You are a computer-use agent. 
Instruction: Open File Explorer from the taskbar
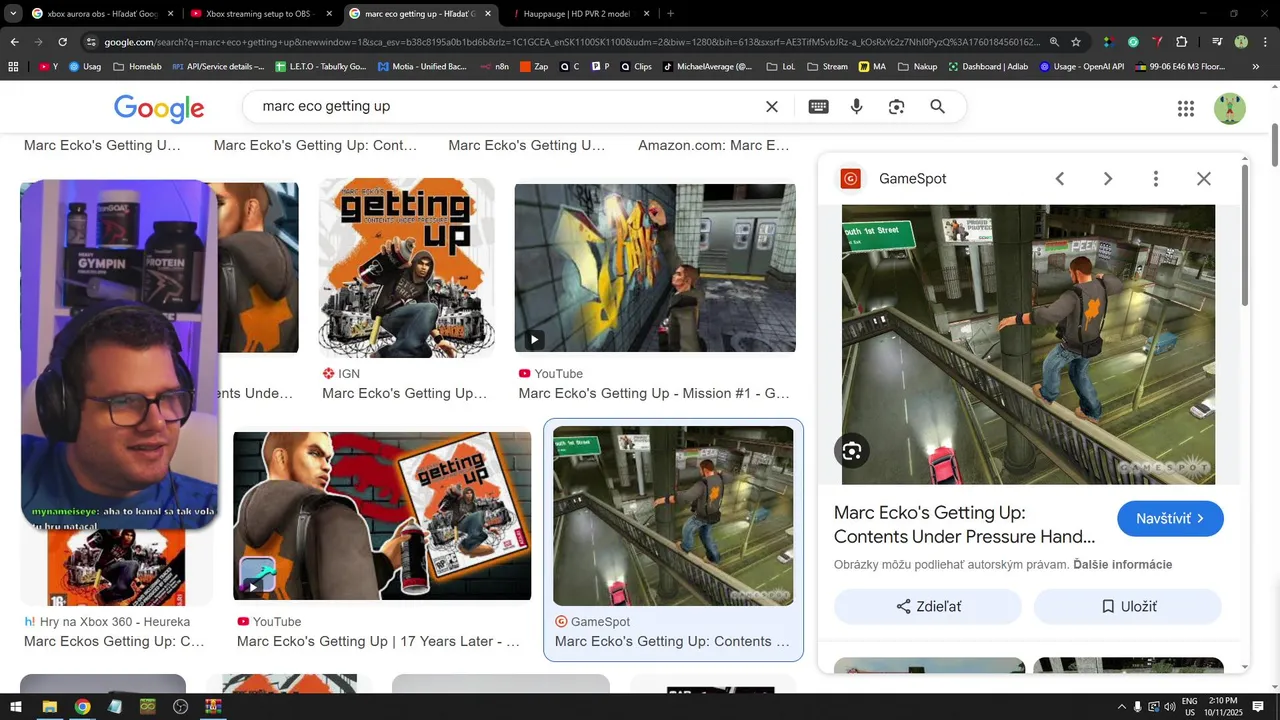[x=49, y=707]
